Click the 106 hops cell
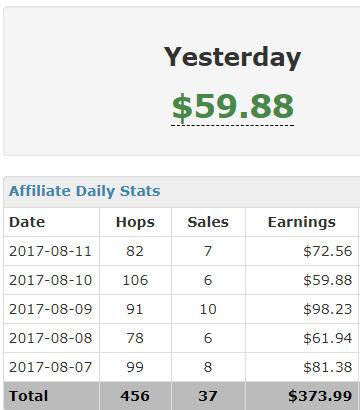The height and width of the screenshot is (410, 360). (x=135, y=280)
